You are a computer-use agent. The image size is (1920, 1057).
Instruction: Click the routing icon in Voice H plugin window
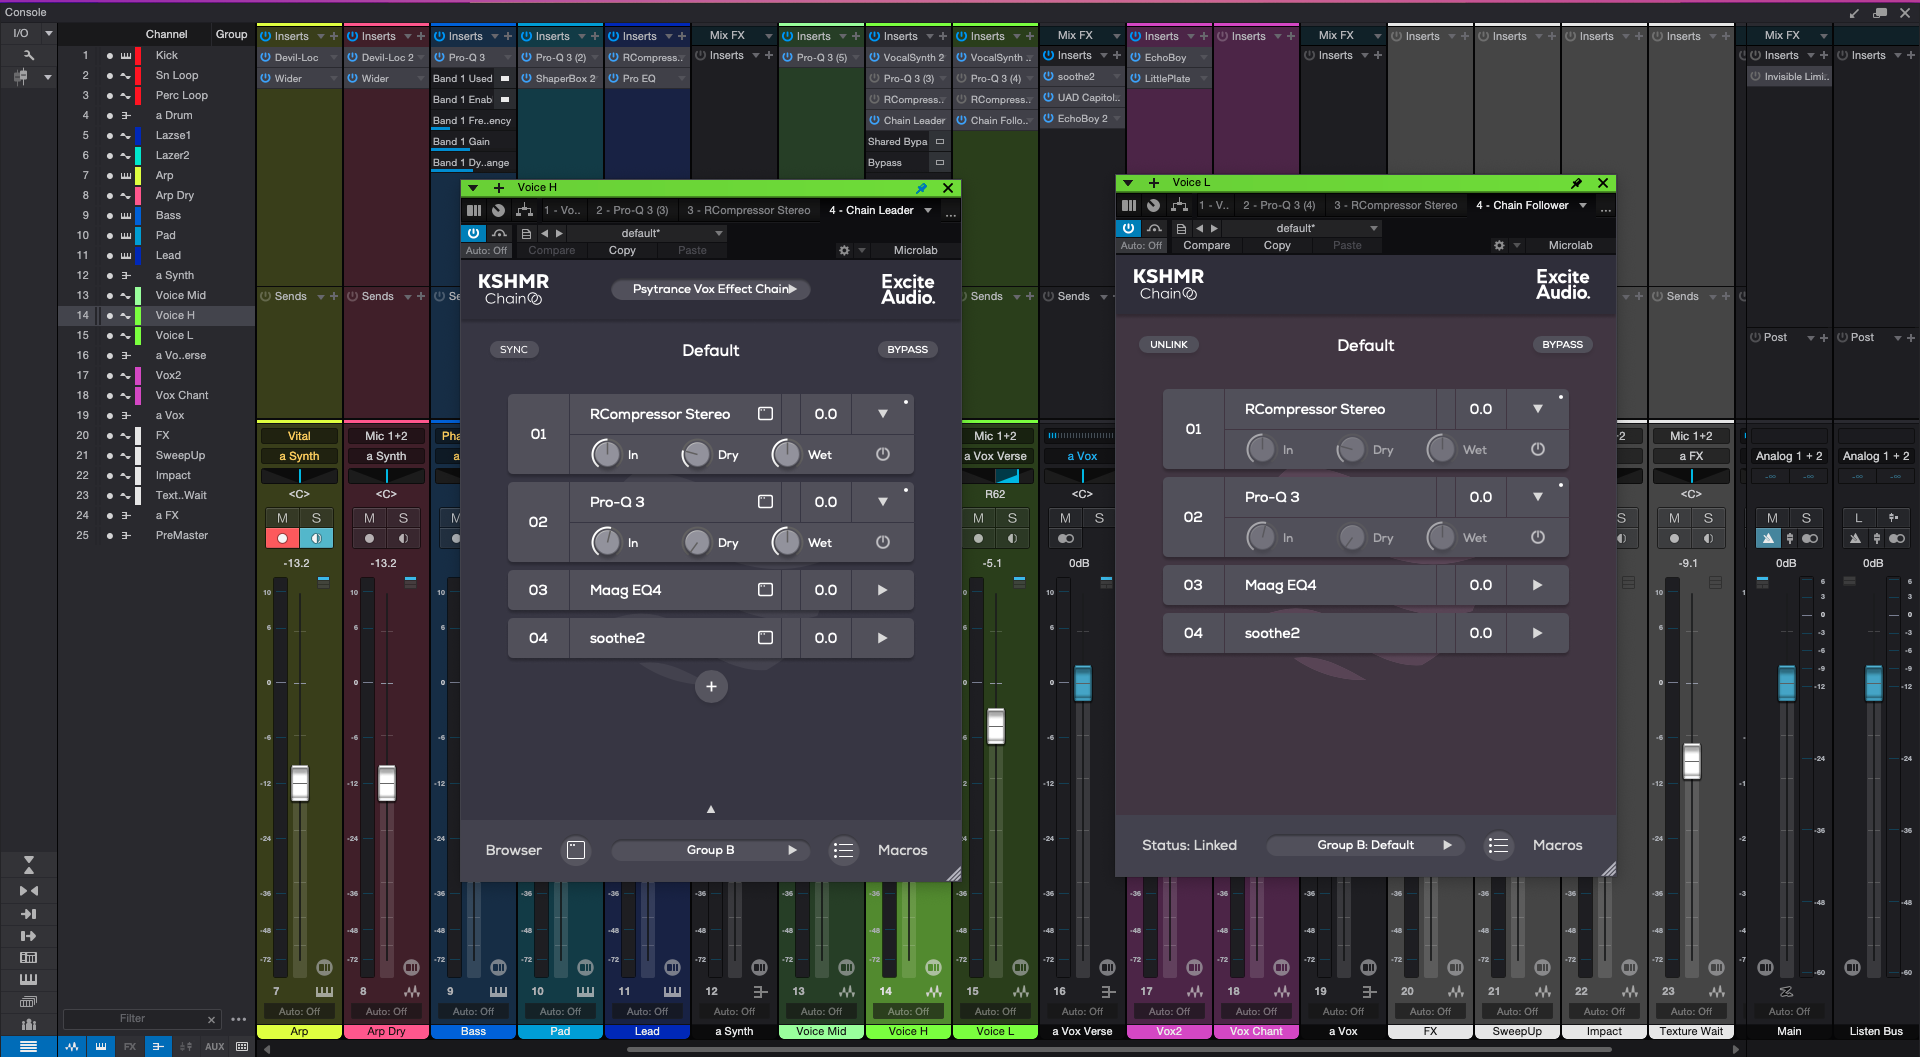tap(524, 210)
